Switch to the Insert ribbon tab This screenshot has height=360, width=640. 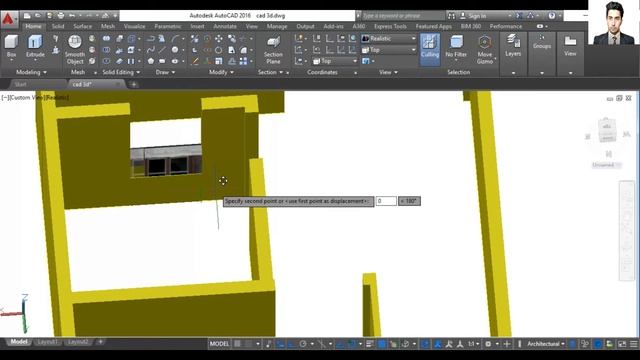tap(197, 26)
